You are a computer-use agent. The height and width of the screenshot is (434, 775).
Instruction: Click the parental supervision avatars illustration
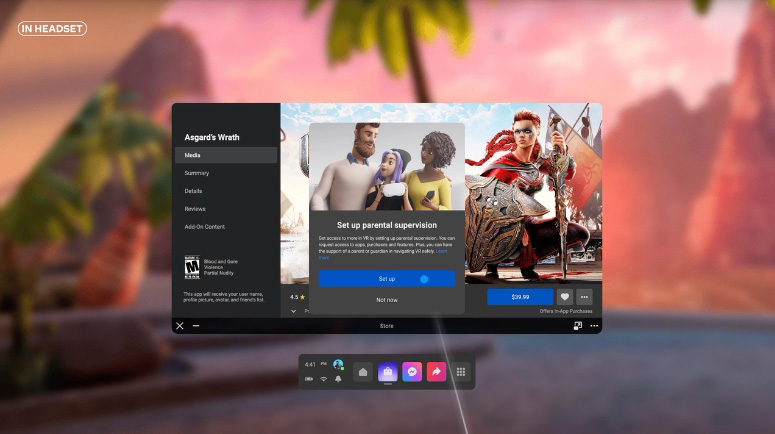point(387,167)
